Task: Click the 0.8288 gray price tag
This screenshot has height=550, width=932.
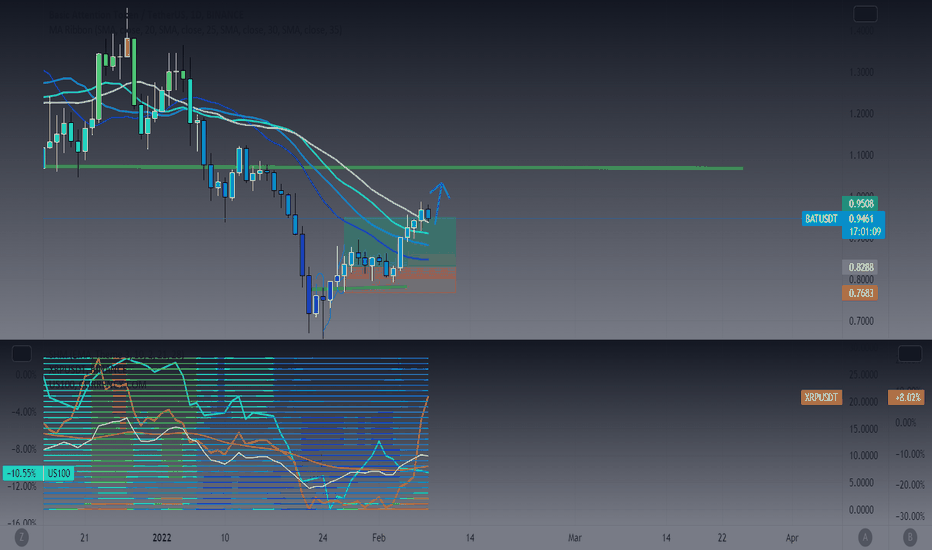Action: 860,267
